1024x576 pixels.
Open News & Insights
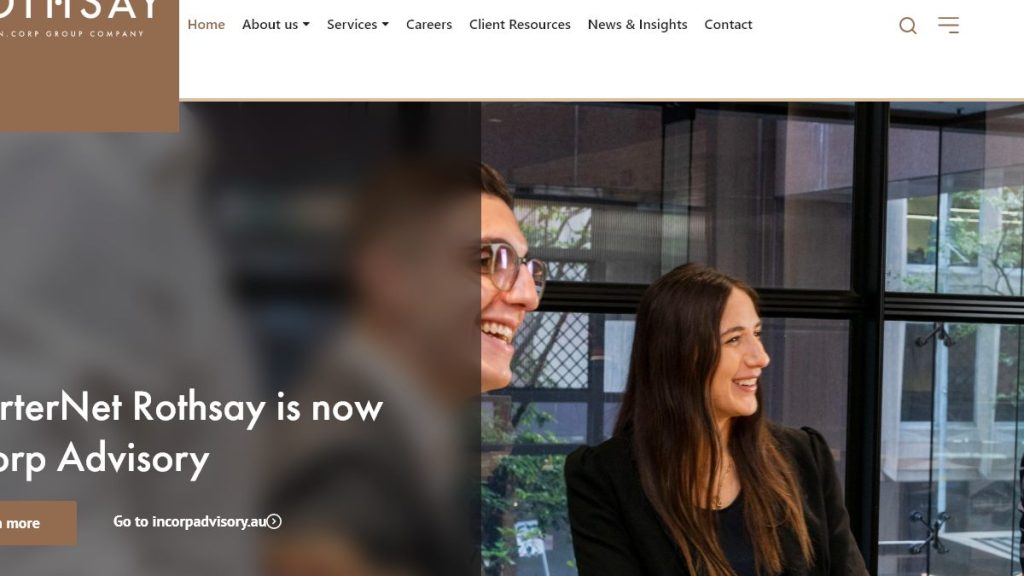pyautogui.click(x=637, y=24)
